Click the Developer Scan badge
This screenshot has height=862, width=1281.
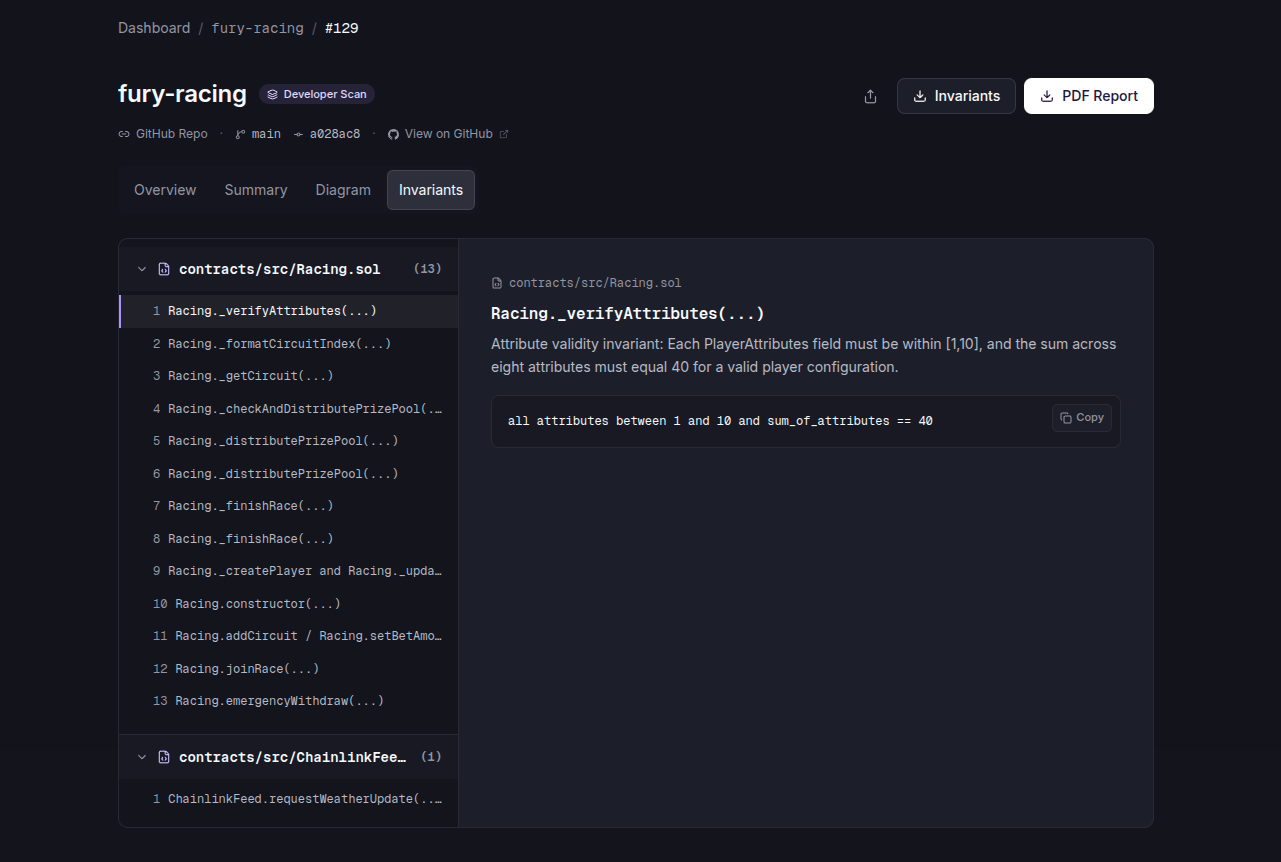317,94
